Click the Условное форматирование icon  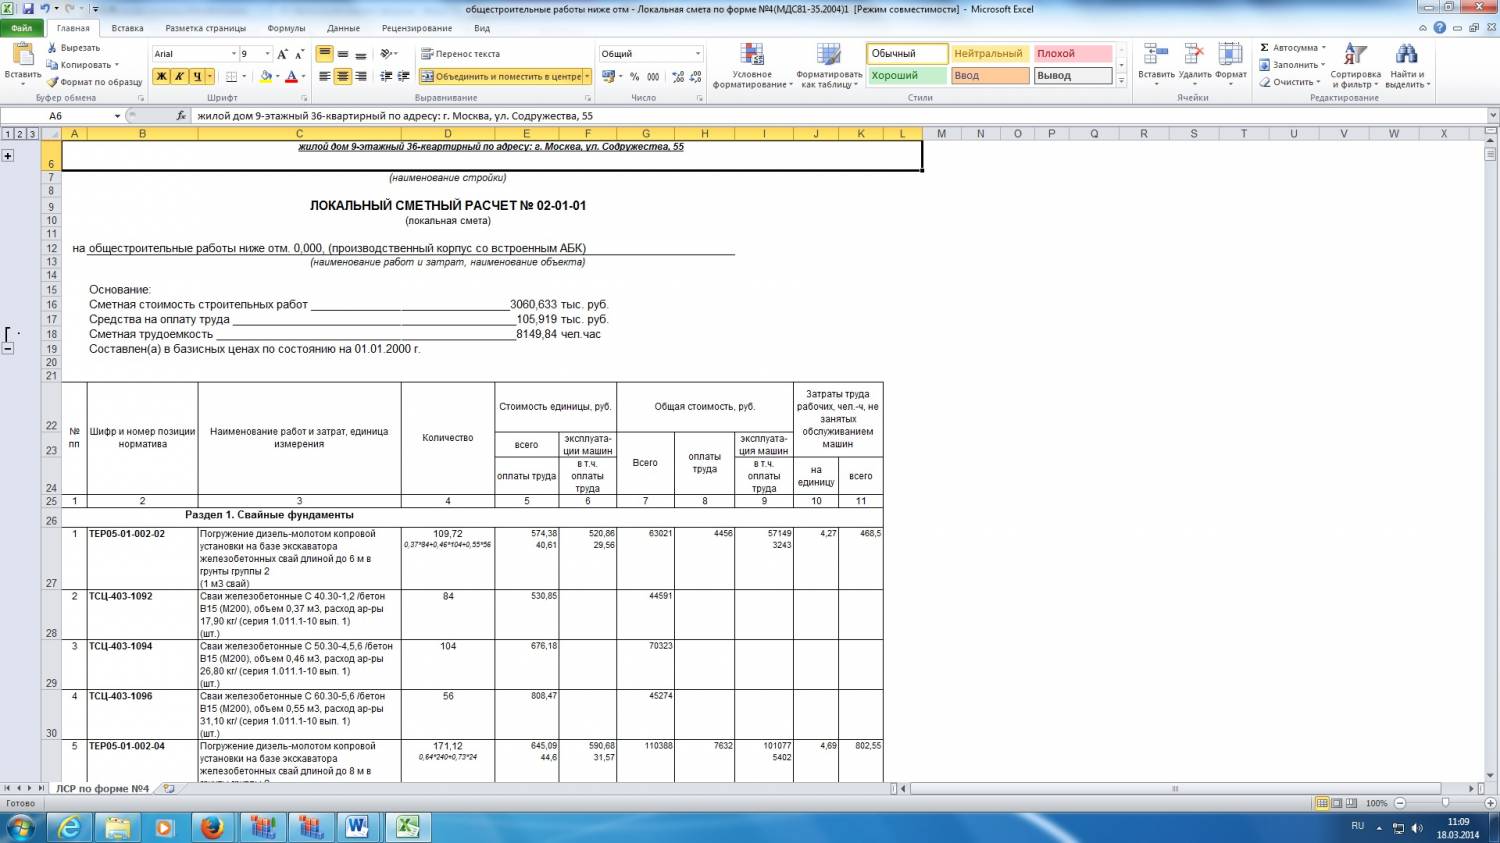coord(751,55)
